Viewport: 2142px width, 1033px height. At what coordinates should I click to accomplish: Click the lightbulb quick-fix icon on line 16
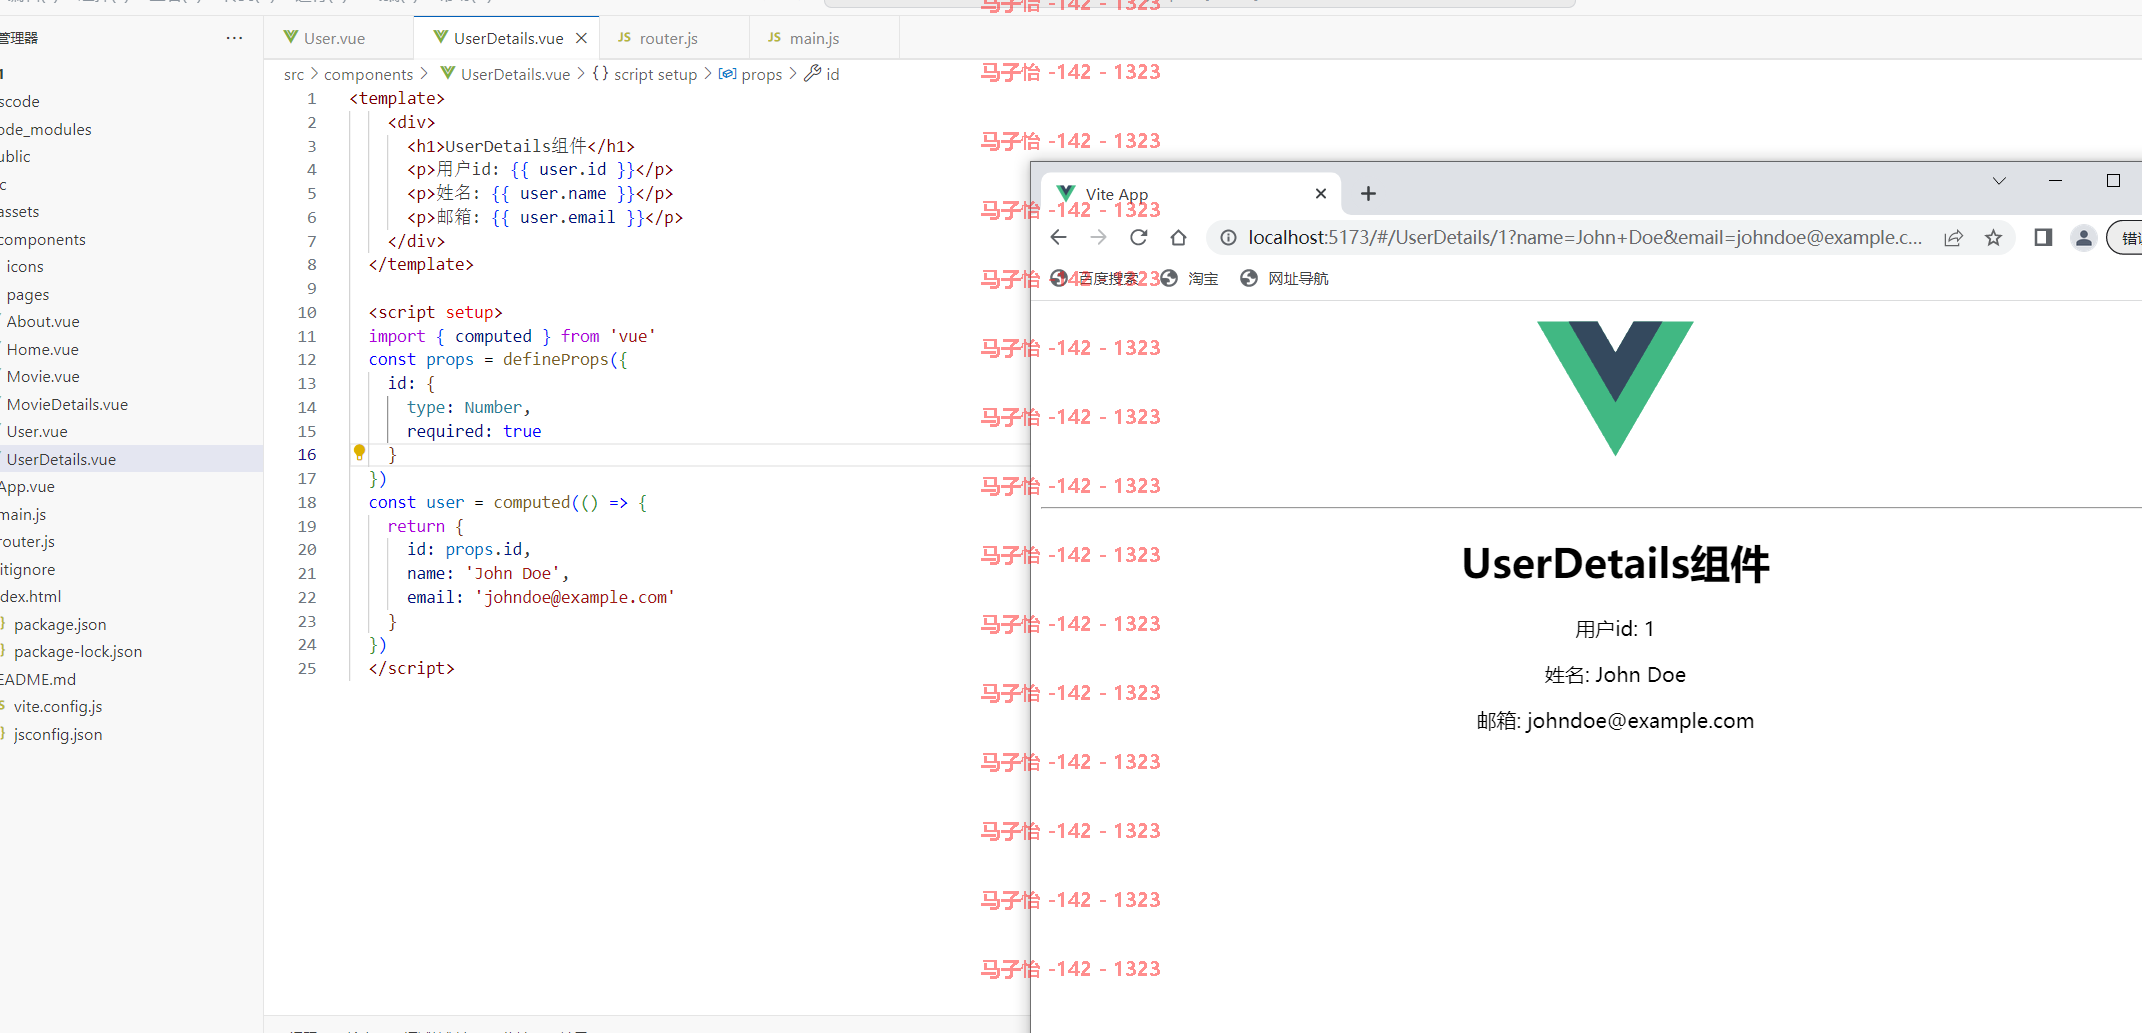(359, 452)
